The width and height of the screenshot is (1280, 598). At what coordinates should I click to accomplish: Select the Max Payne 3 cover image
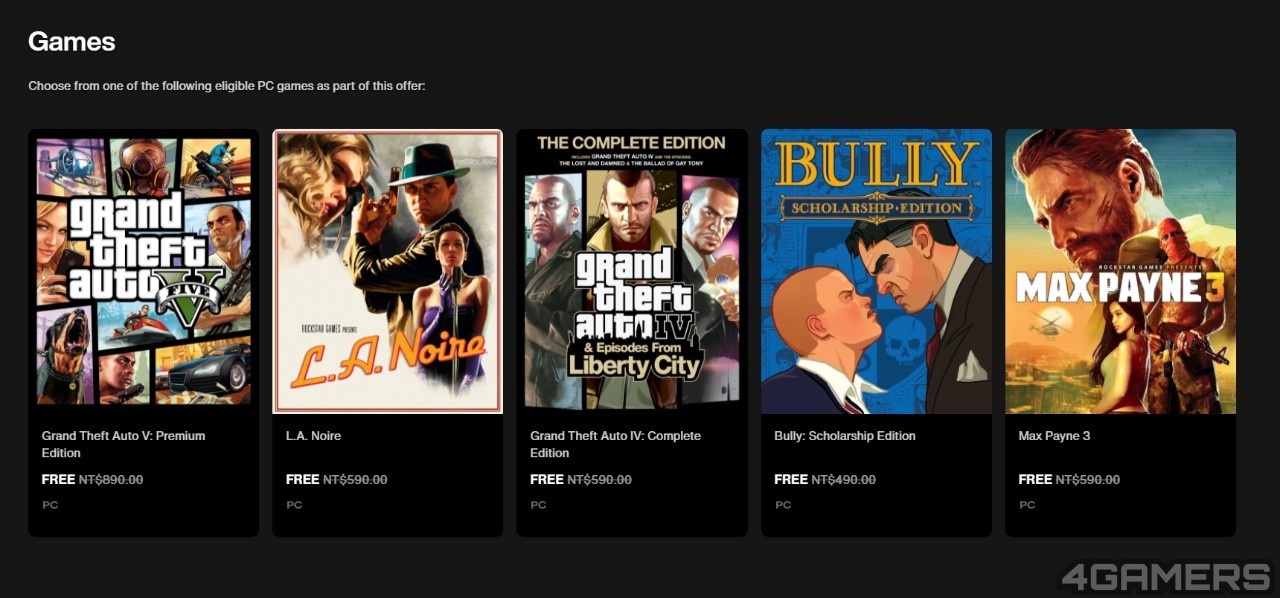click(1120, 271)
